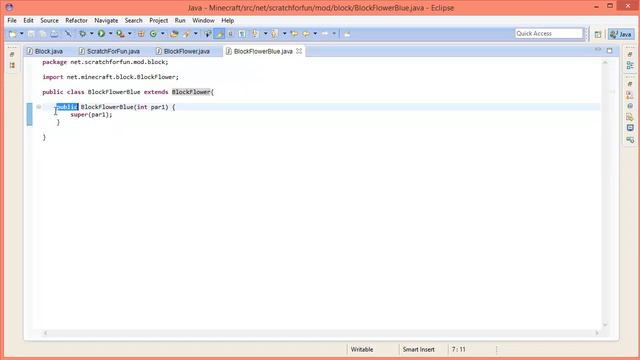Viewport: 640px width, 360px height.
Task: Click the Next Annotation icon
Action: (x=256, y=34)
